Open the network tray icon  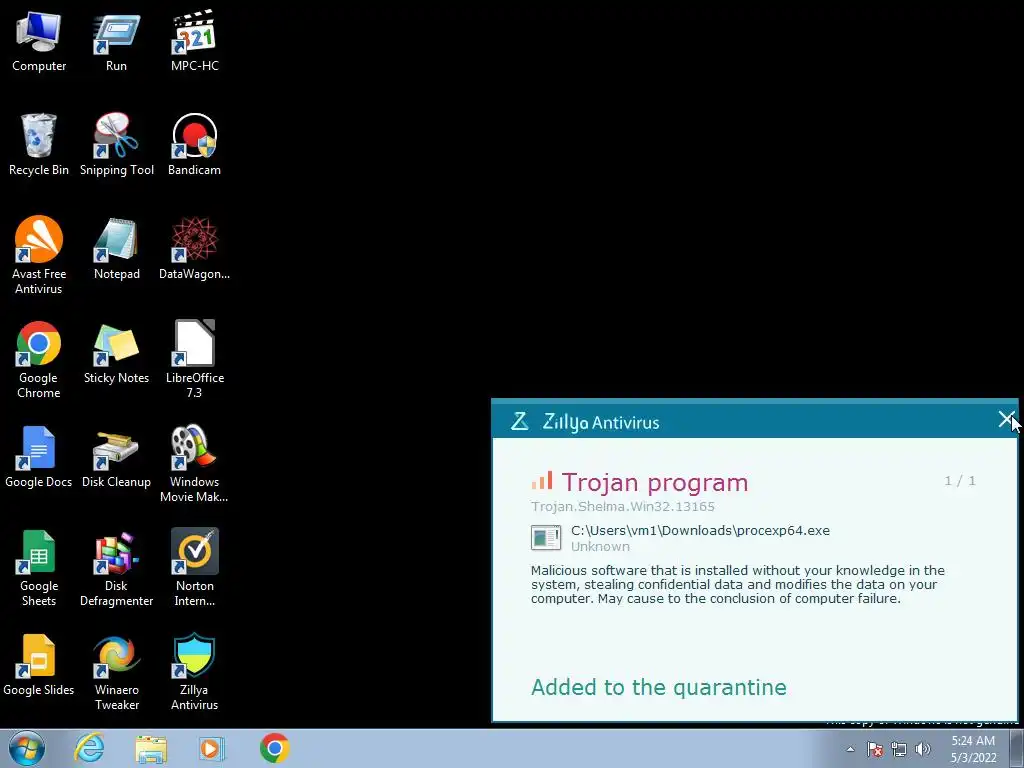pos(899,749)
